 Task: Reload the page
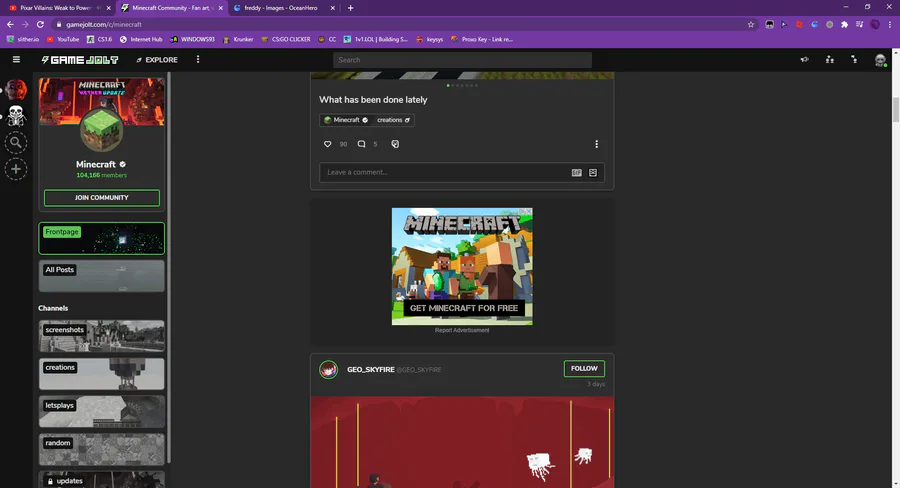[x=40, y=25]
